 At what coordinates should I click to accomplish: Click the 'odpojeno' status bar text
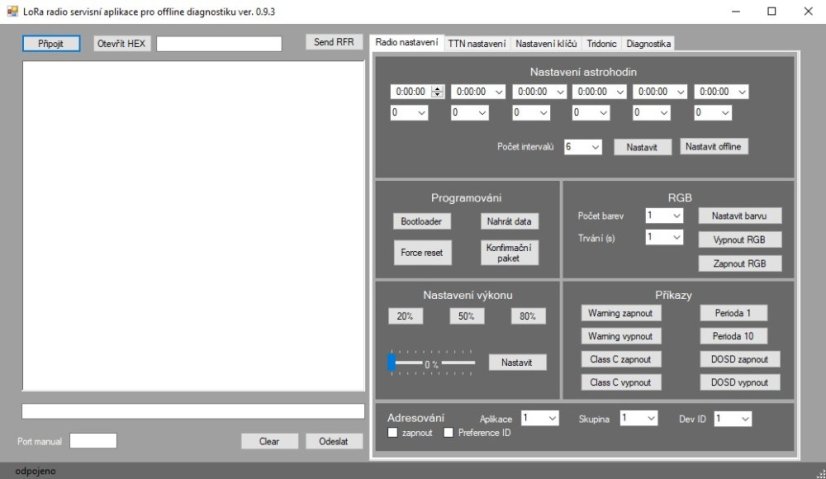click(x=35, y=471)
